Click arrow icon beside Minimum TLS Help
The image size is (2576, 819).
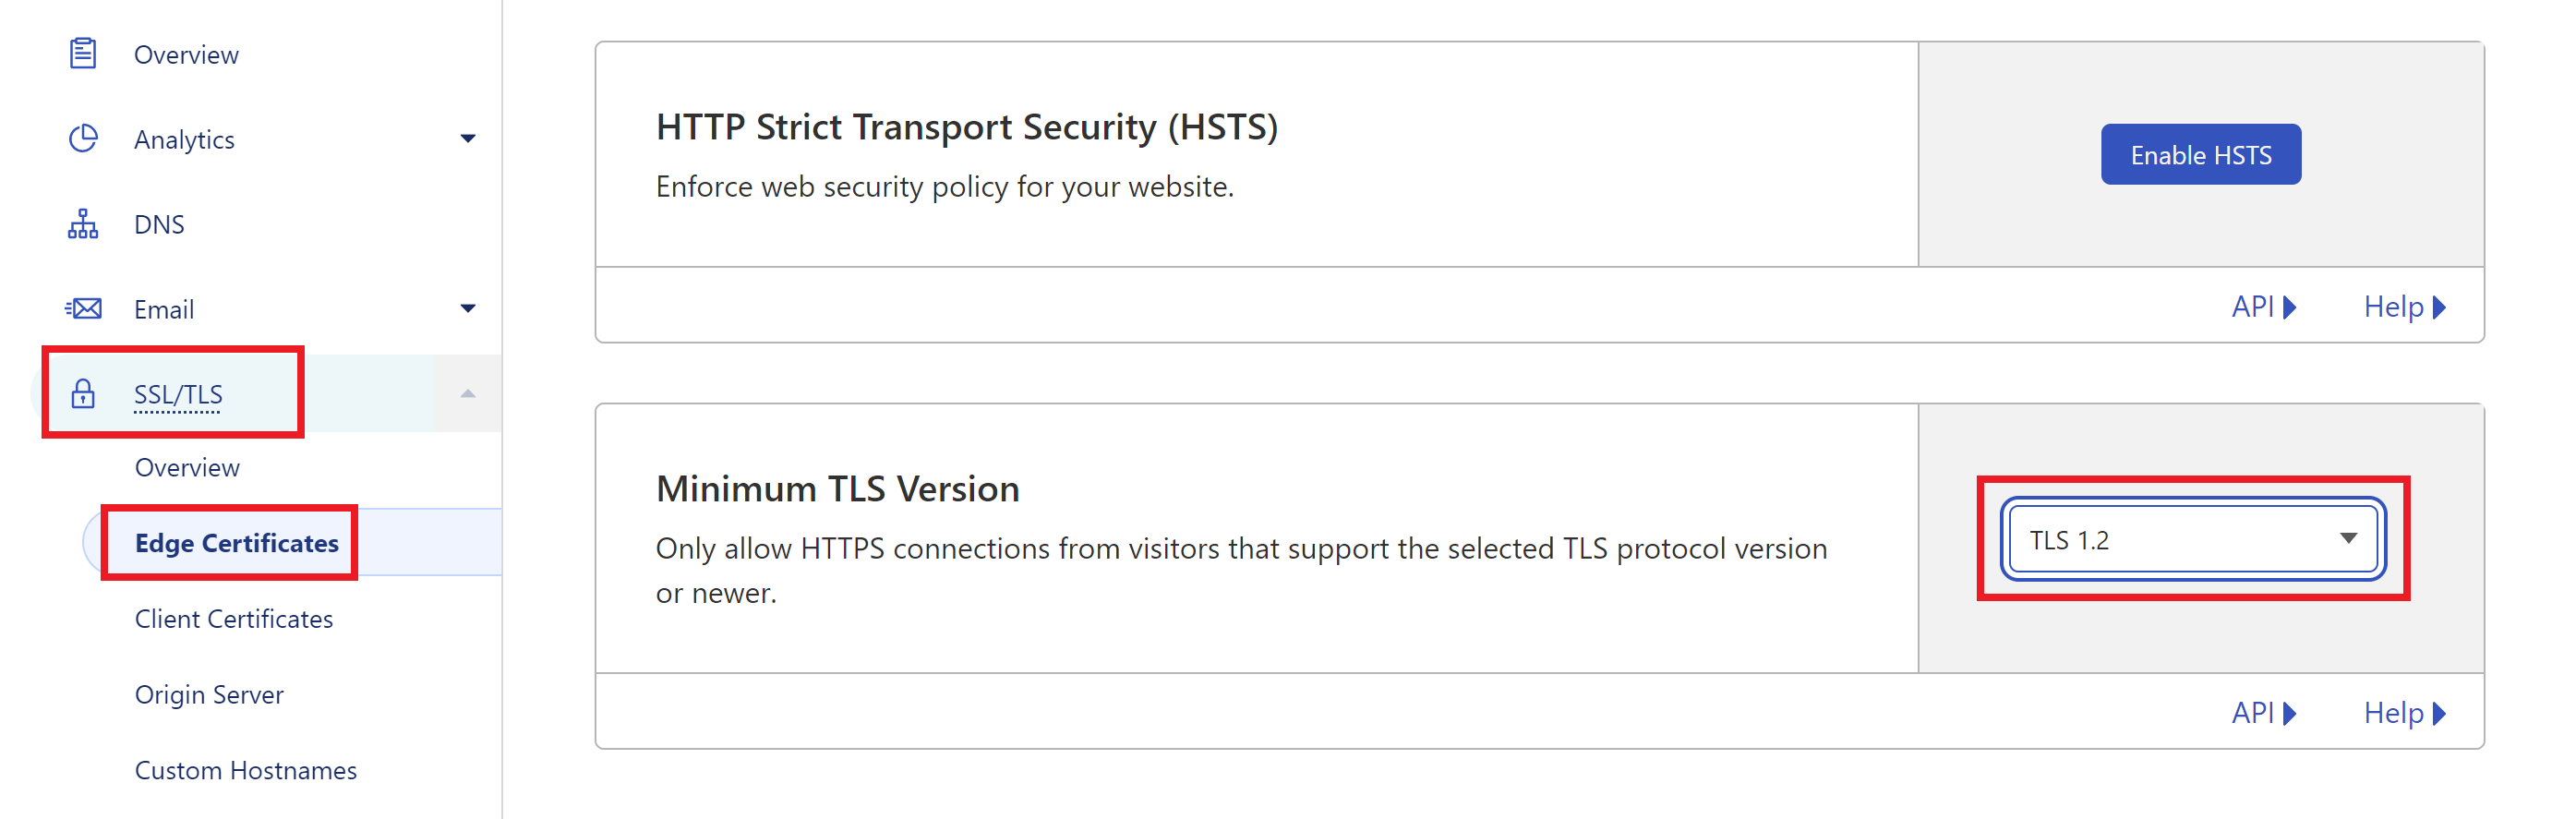tap(2440, 713)
